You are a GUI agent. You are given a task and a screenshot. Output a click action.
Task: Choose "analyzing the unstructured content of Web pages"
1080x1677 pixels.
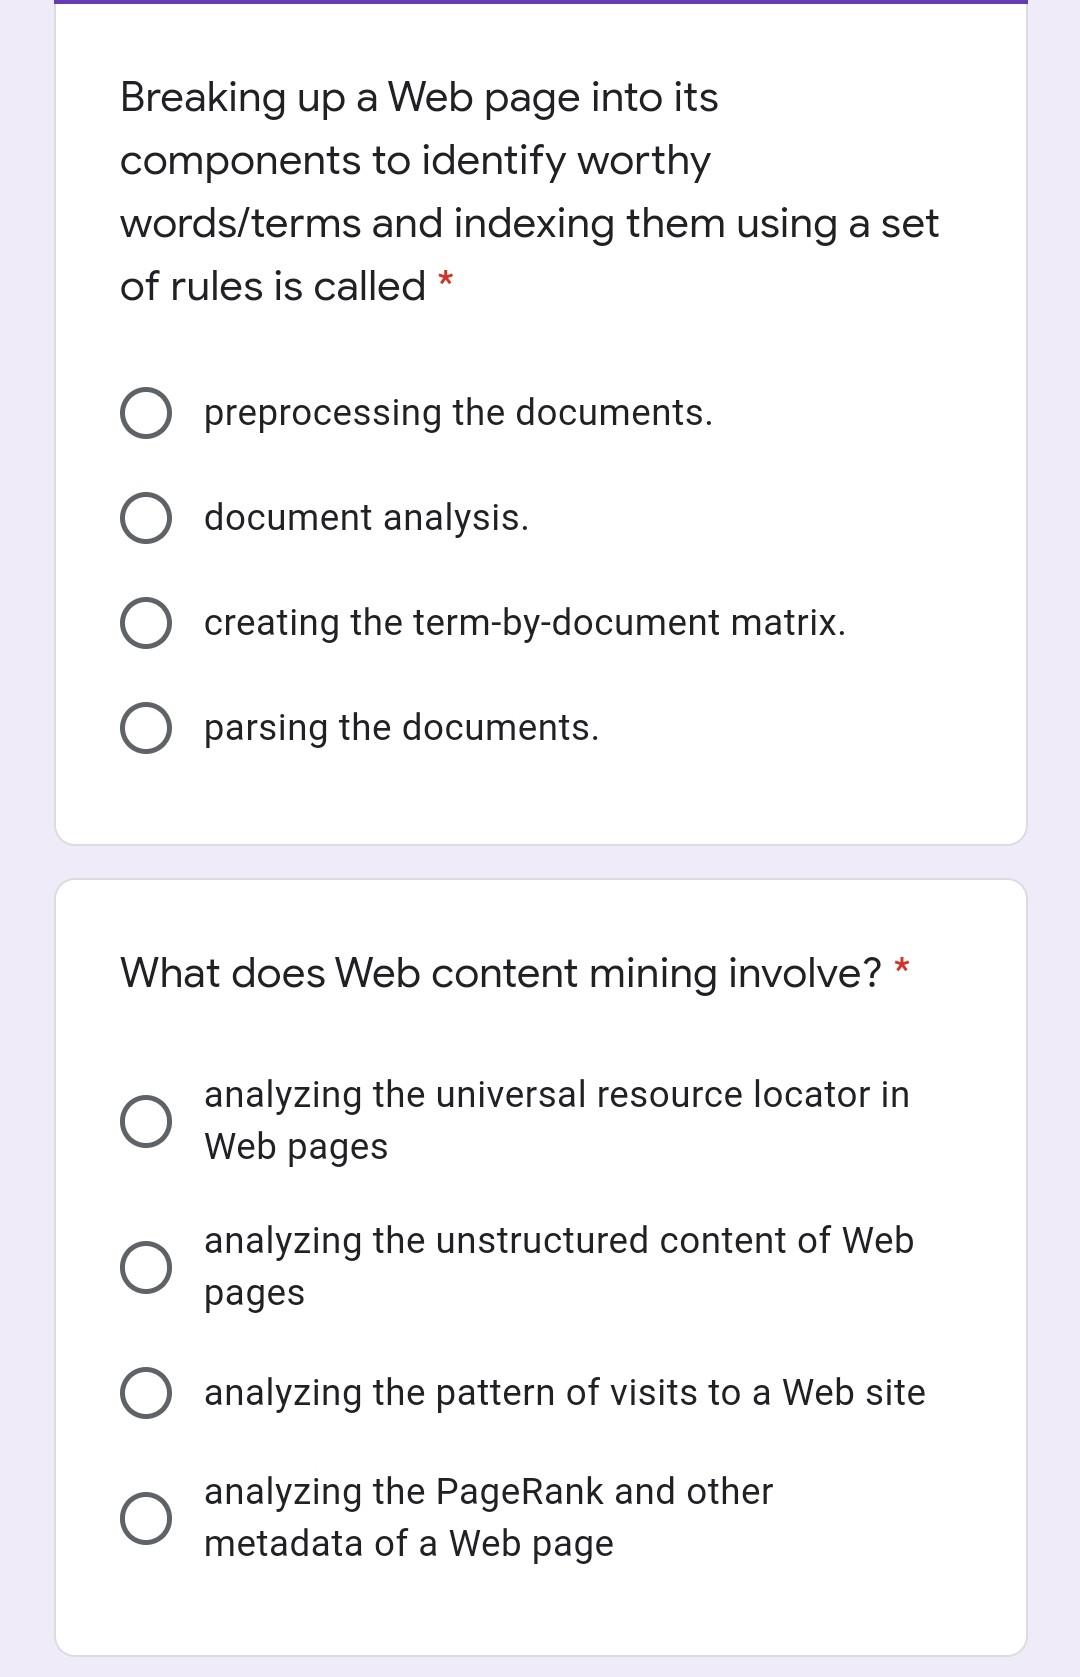145,1267
